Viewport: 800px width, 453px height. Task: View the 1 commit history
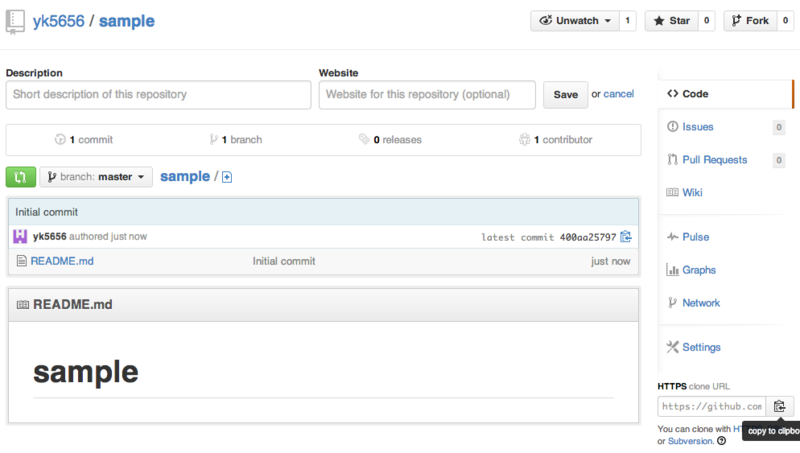pos(84,139)
